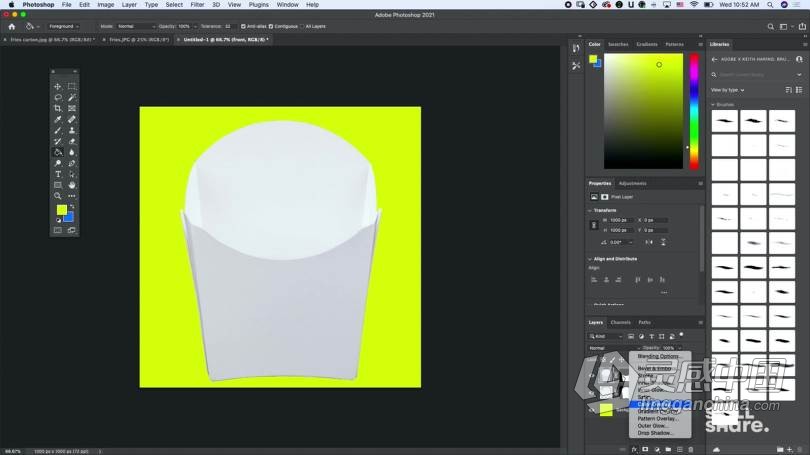Filter Layers panel by adjustment layers
The image size is (810, 455).
[x=642, y=336]
